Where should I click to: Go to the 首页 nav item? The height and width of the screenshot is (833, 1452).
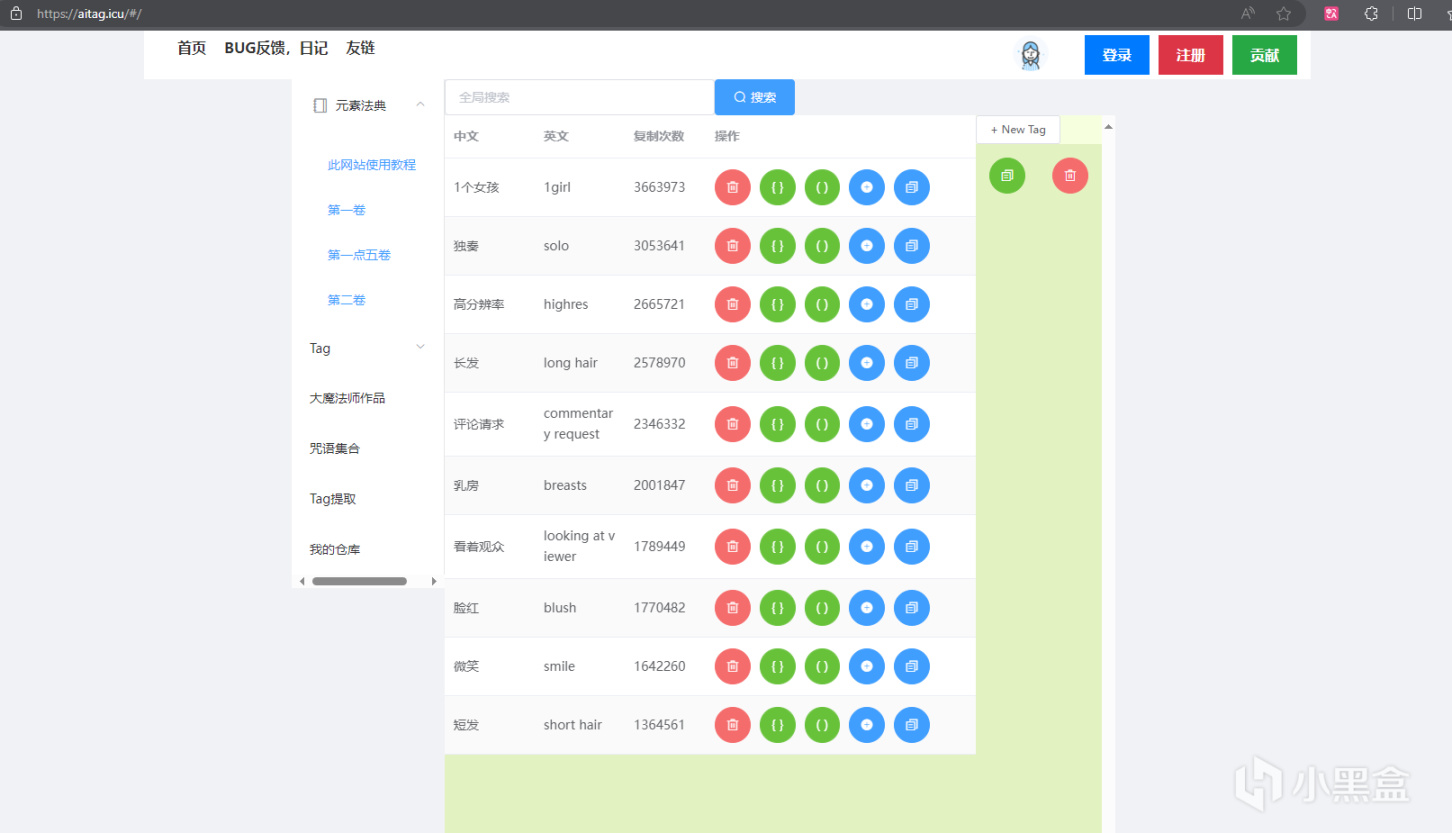click(x=192, y=48)
